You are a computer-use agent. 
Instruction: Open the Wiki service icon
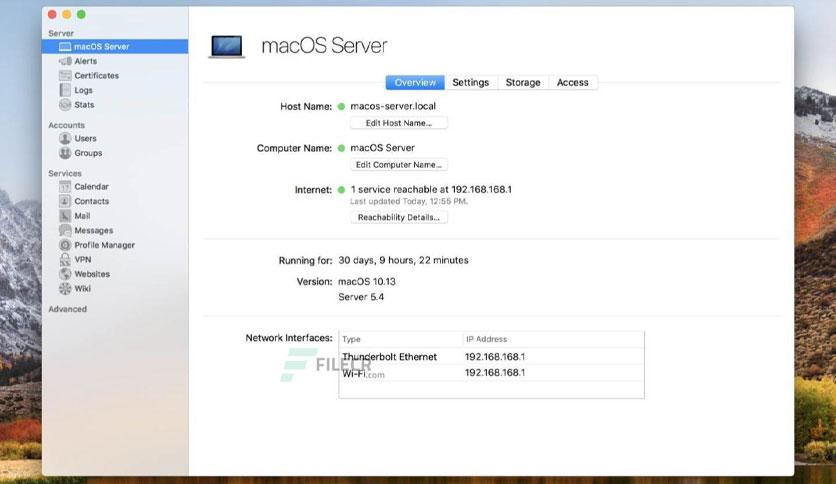pyautogui.click(x=65, y=288)
